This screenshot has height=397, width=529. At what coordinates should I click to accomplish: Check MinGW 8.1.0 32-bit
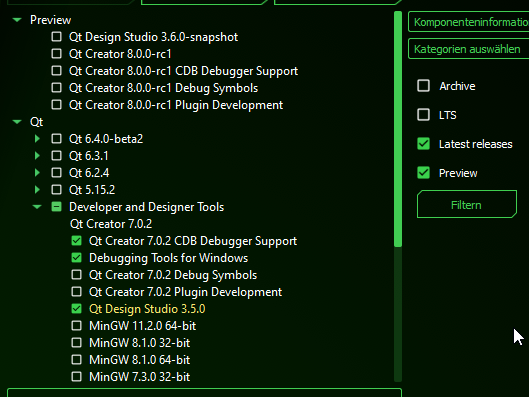77,343
